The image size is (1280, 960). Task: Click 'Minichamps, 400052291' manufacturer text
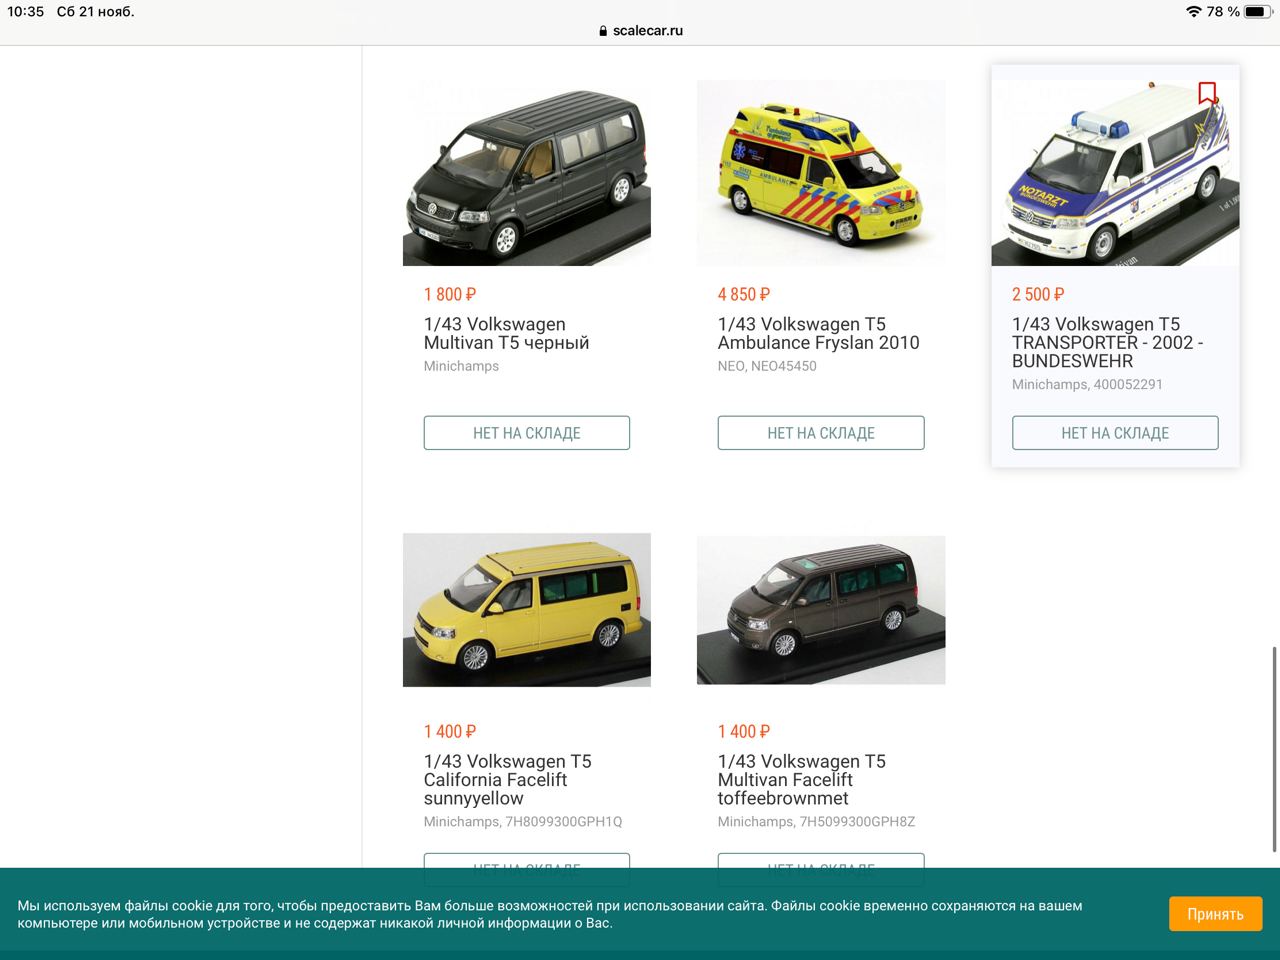1087,384
